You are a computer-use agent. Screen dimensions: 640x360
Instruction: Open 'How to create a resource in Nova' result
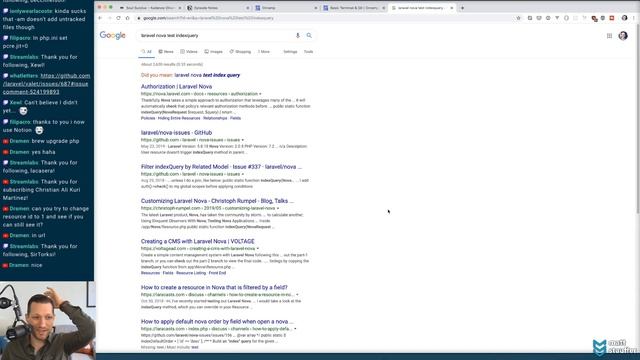point(214,287)
